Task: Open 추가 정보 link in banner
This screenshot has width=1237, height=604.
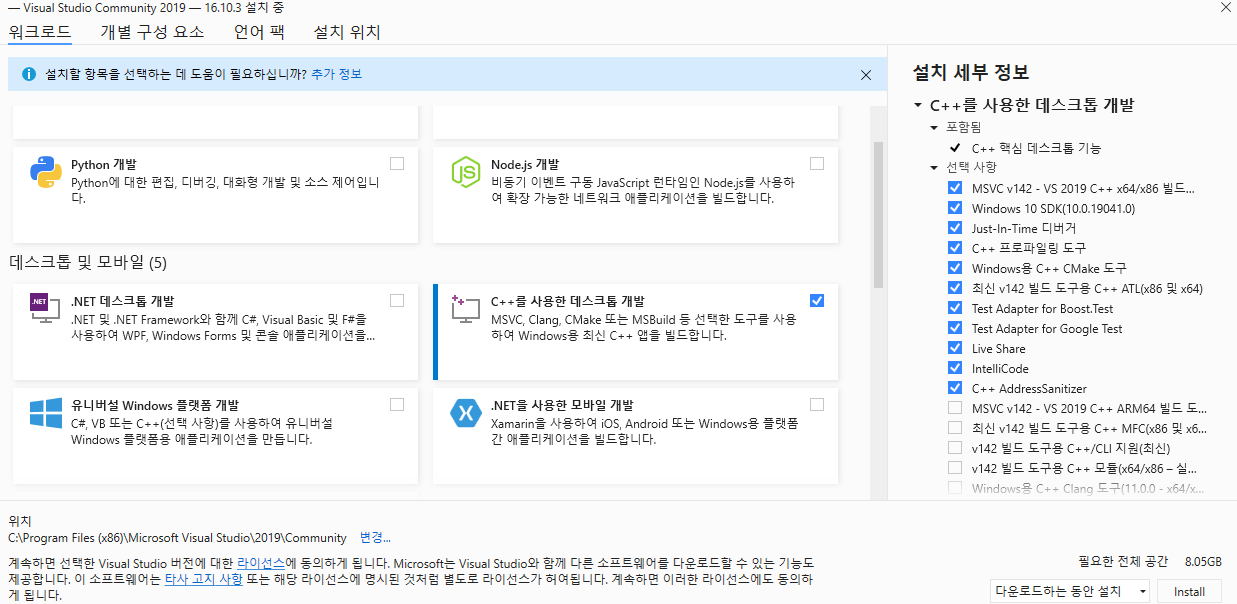Action: click(336, 74)
